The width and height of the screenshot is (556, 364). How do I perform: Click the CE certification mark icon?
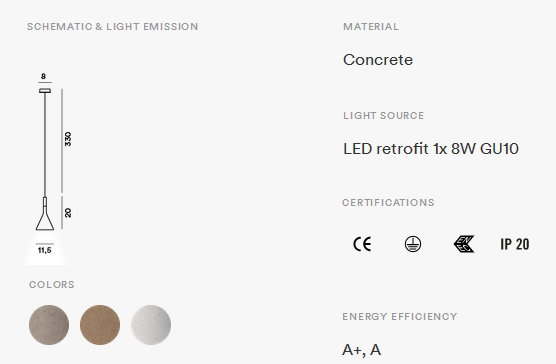click(362, 244)
